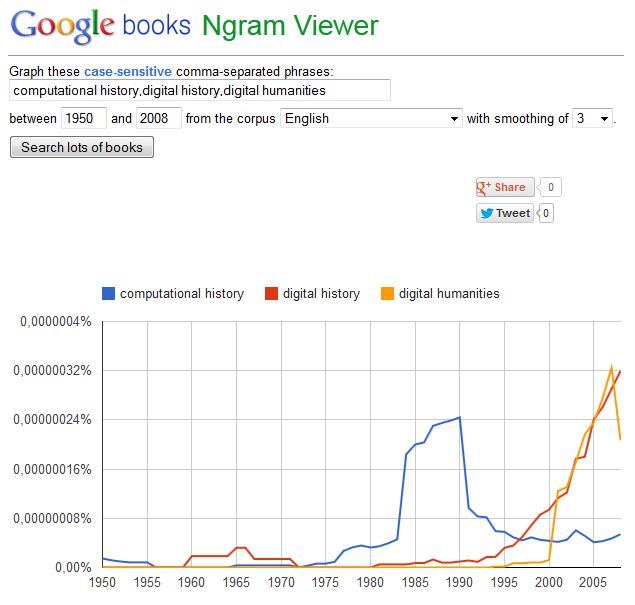Click the orange digital humanities legend swatch
Screen dimensions: 635x605
(387, 294)
